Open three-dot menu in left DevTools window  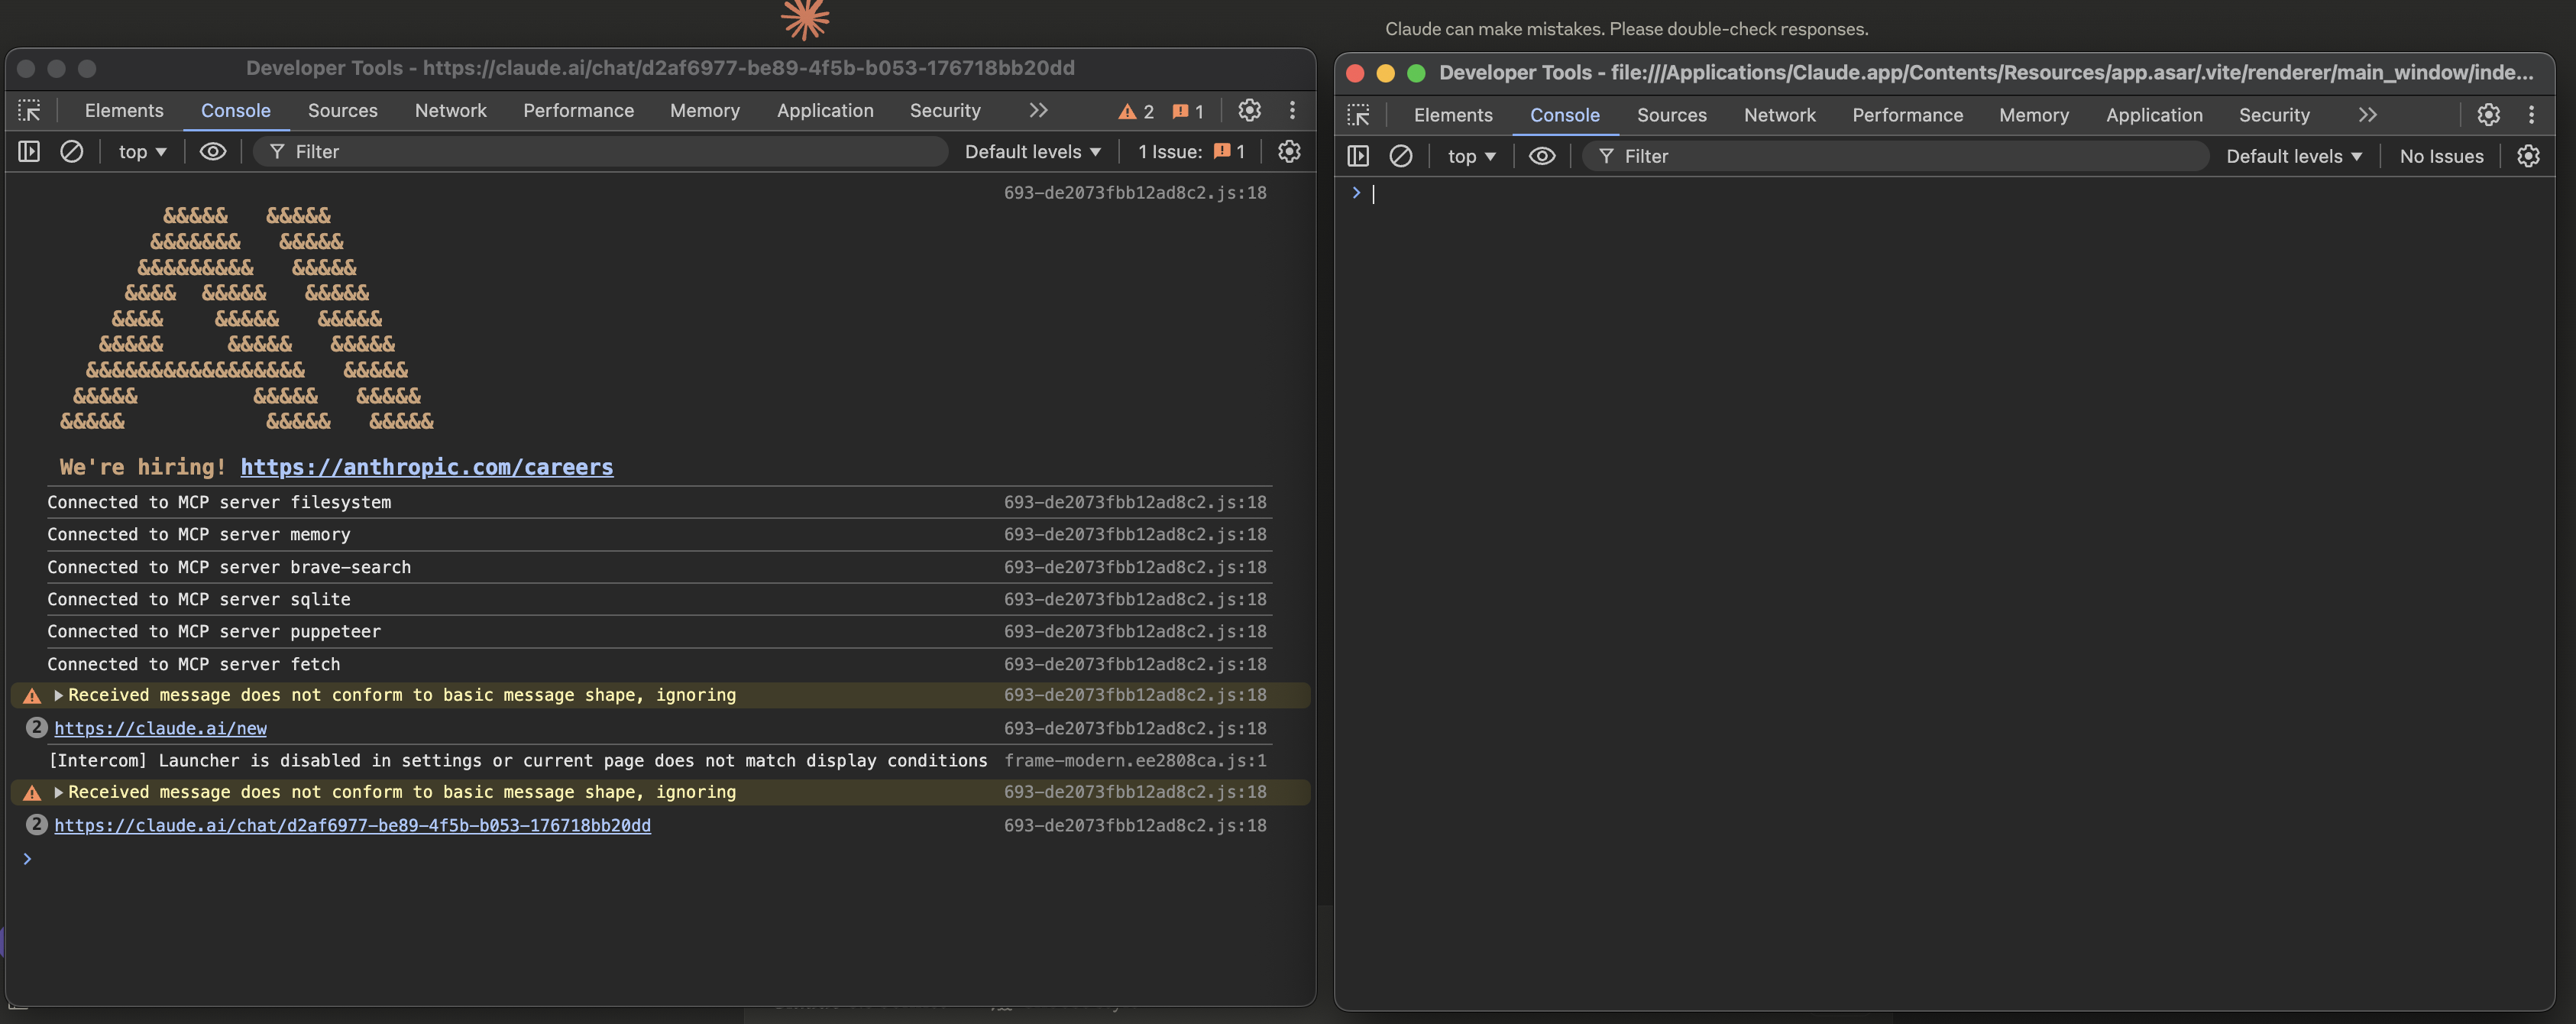click(x=1292, y=110)
